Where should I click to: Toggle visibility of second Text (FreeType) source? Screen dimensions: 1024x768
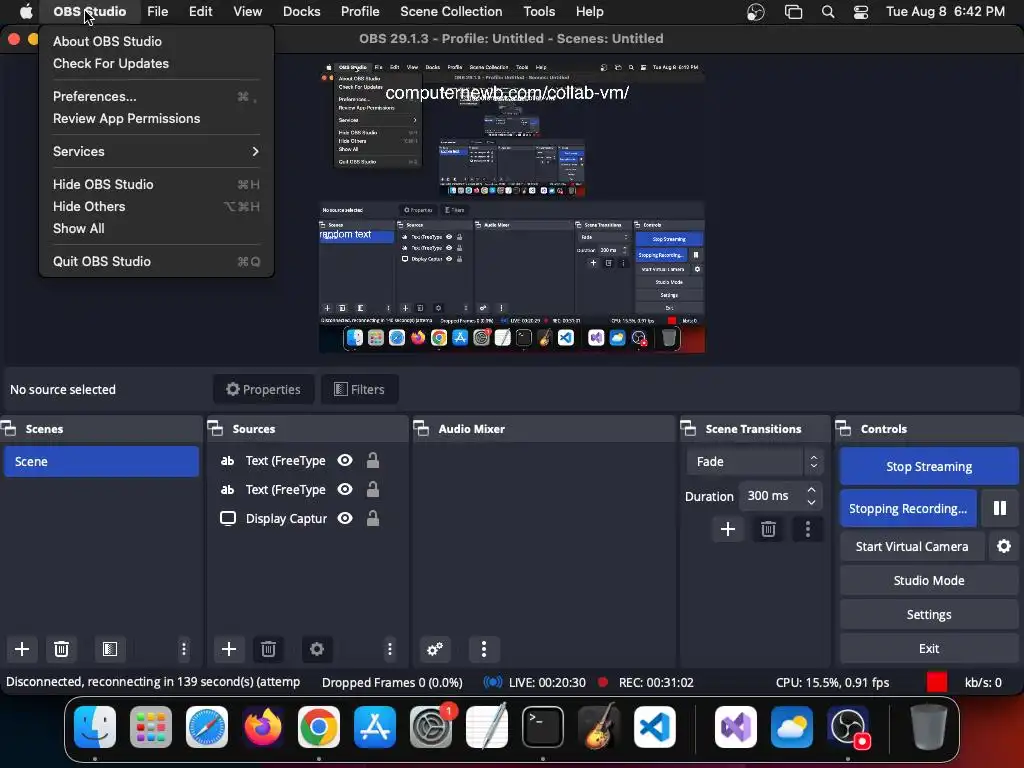tap(345, 489)
